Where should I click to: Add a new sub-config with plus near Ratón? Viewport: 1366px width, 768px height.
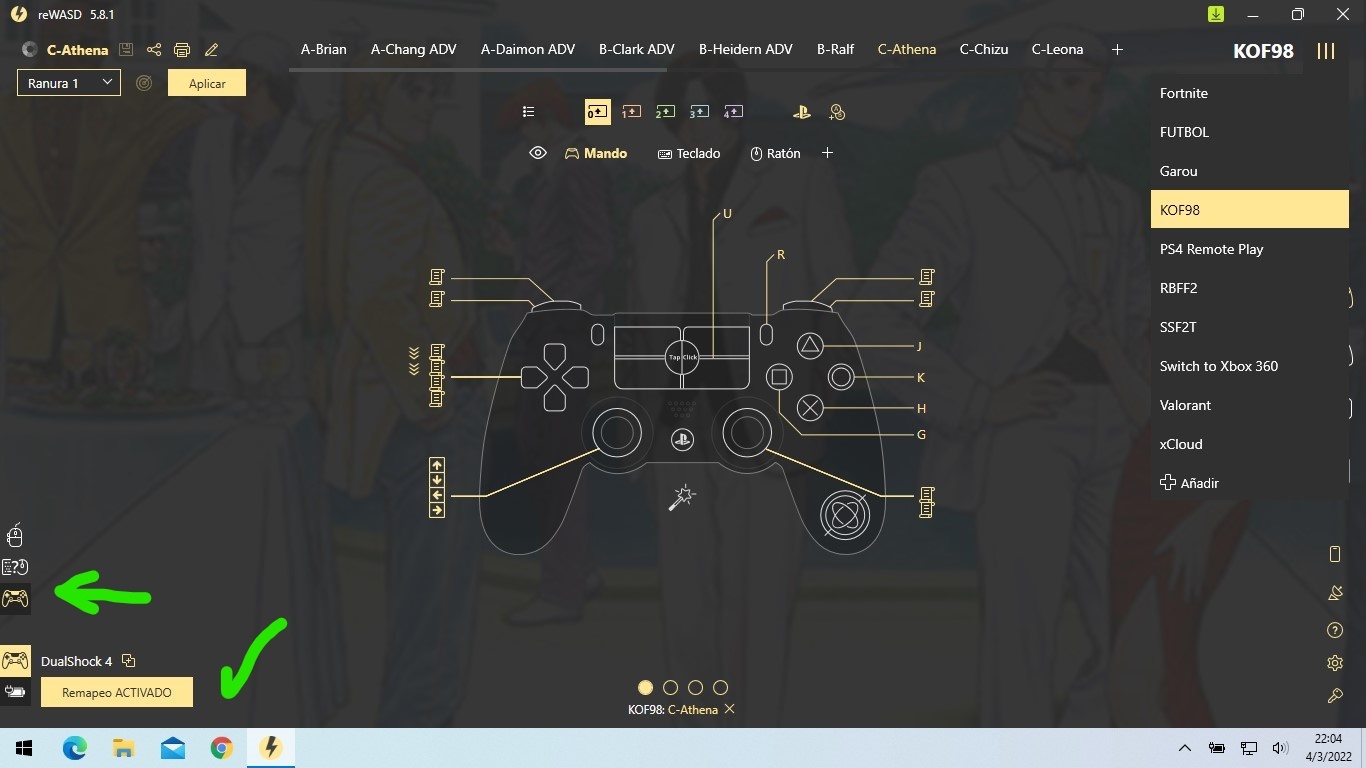tap(827, 153)
